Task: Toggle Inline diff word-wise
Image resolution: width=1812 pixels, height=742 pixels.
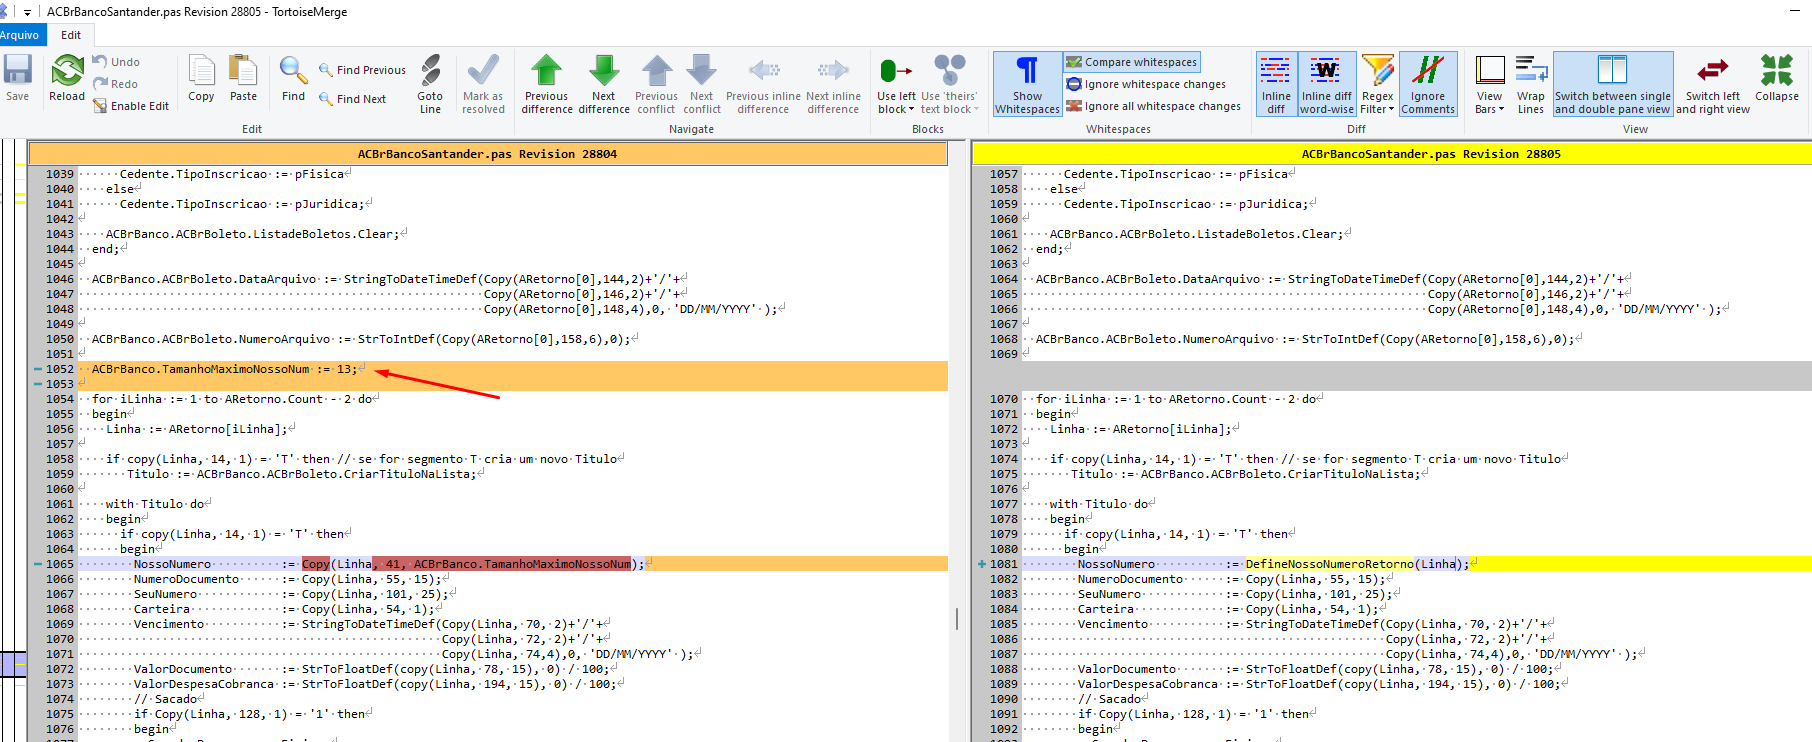Action: click(1327, 84)
